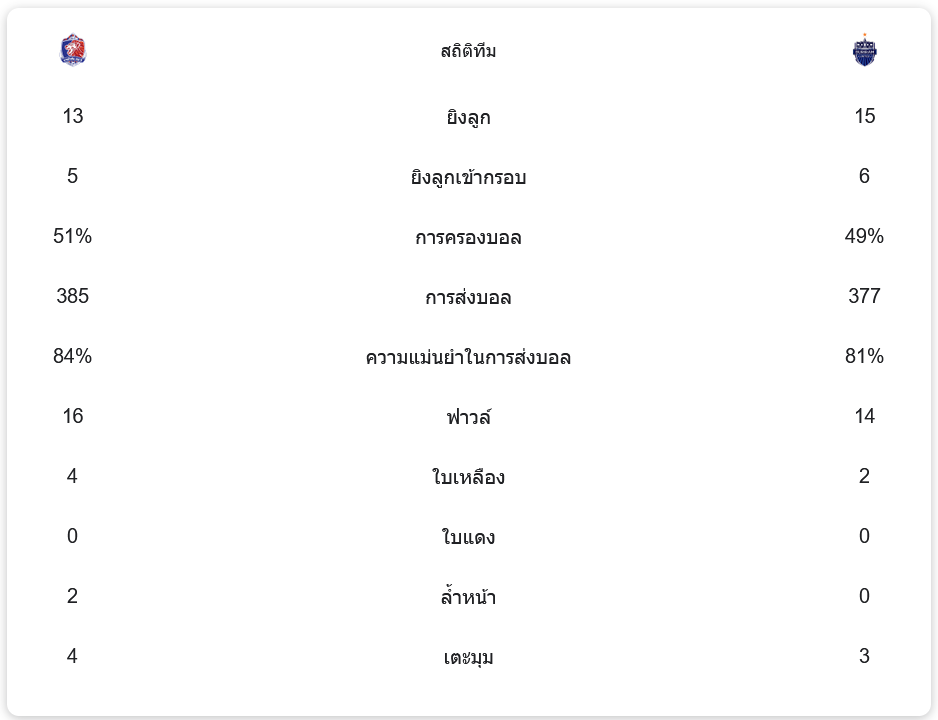Click the เตะมุม corner kick label
The height and width of the screenshot is (720, 938).
pyautogui.click(x=468, y=657)
